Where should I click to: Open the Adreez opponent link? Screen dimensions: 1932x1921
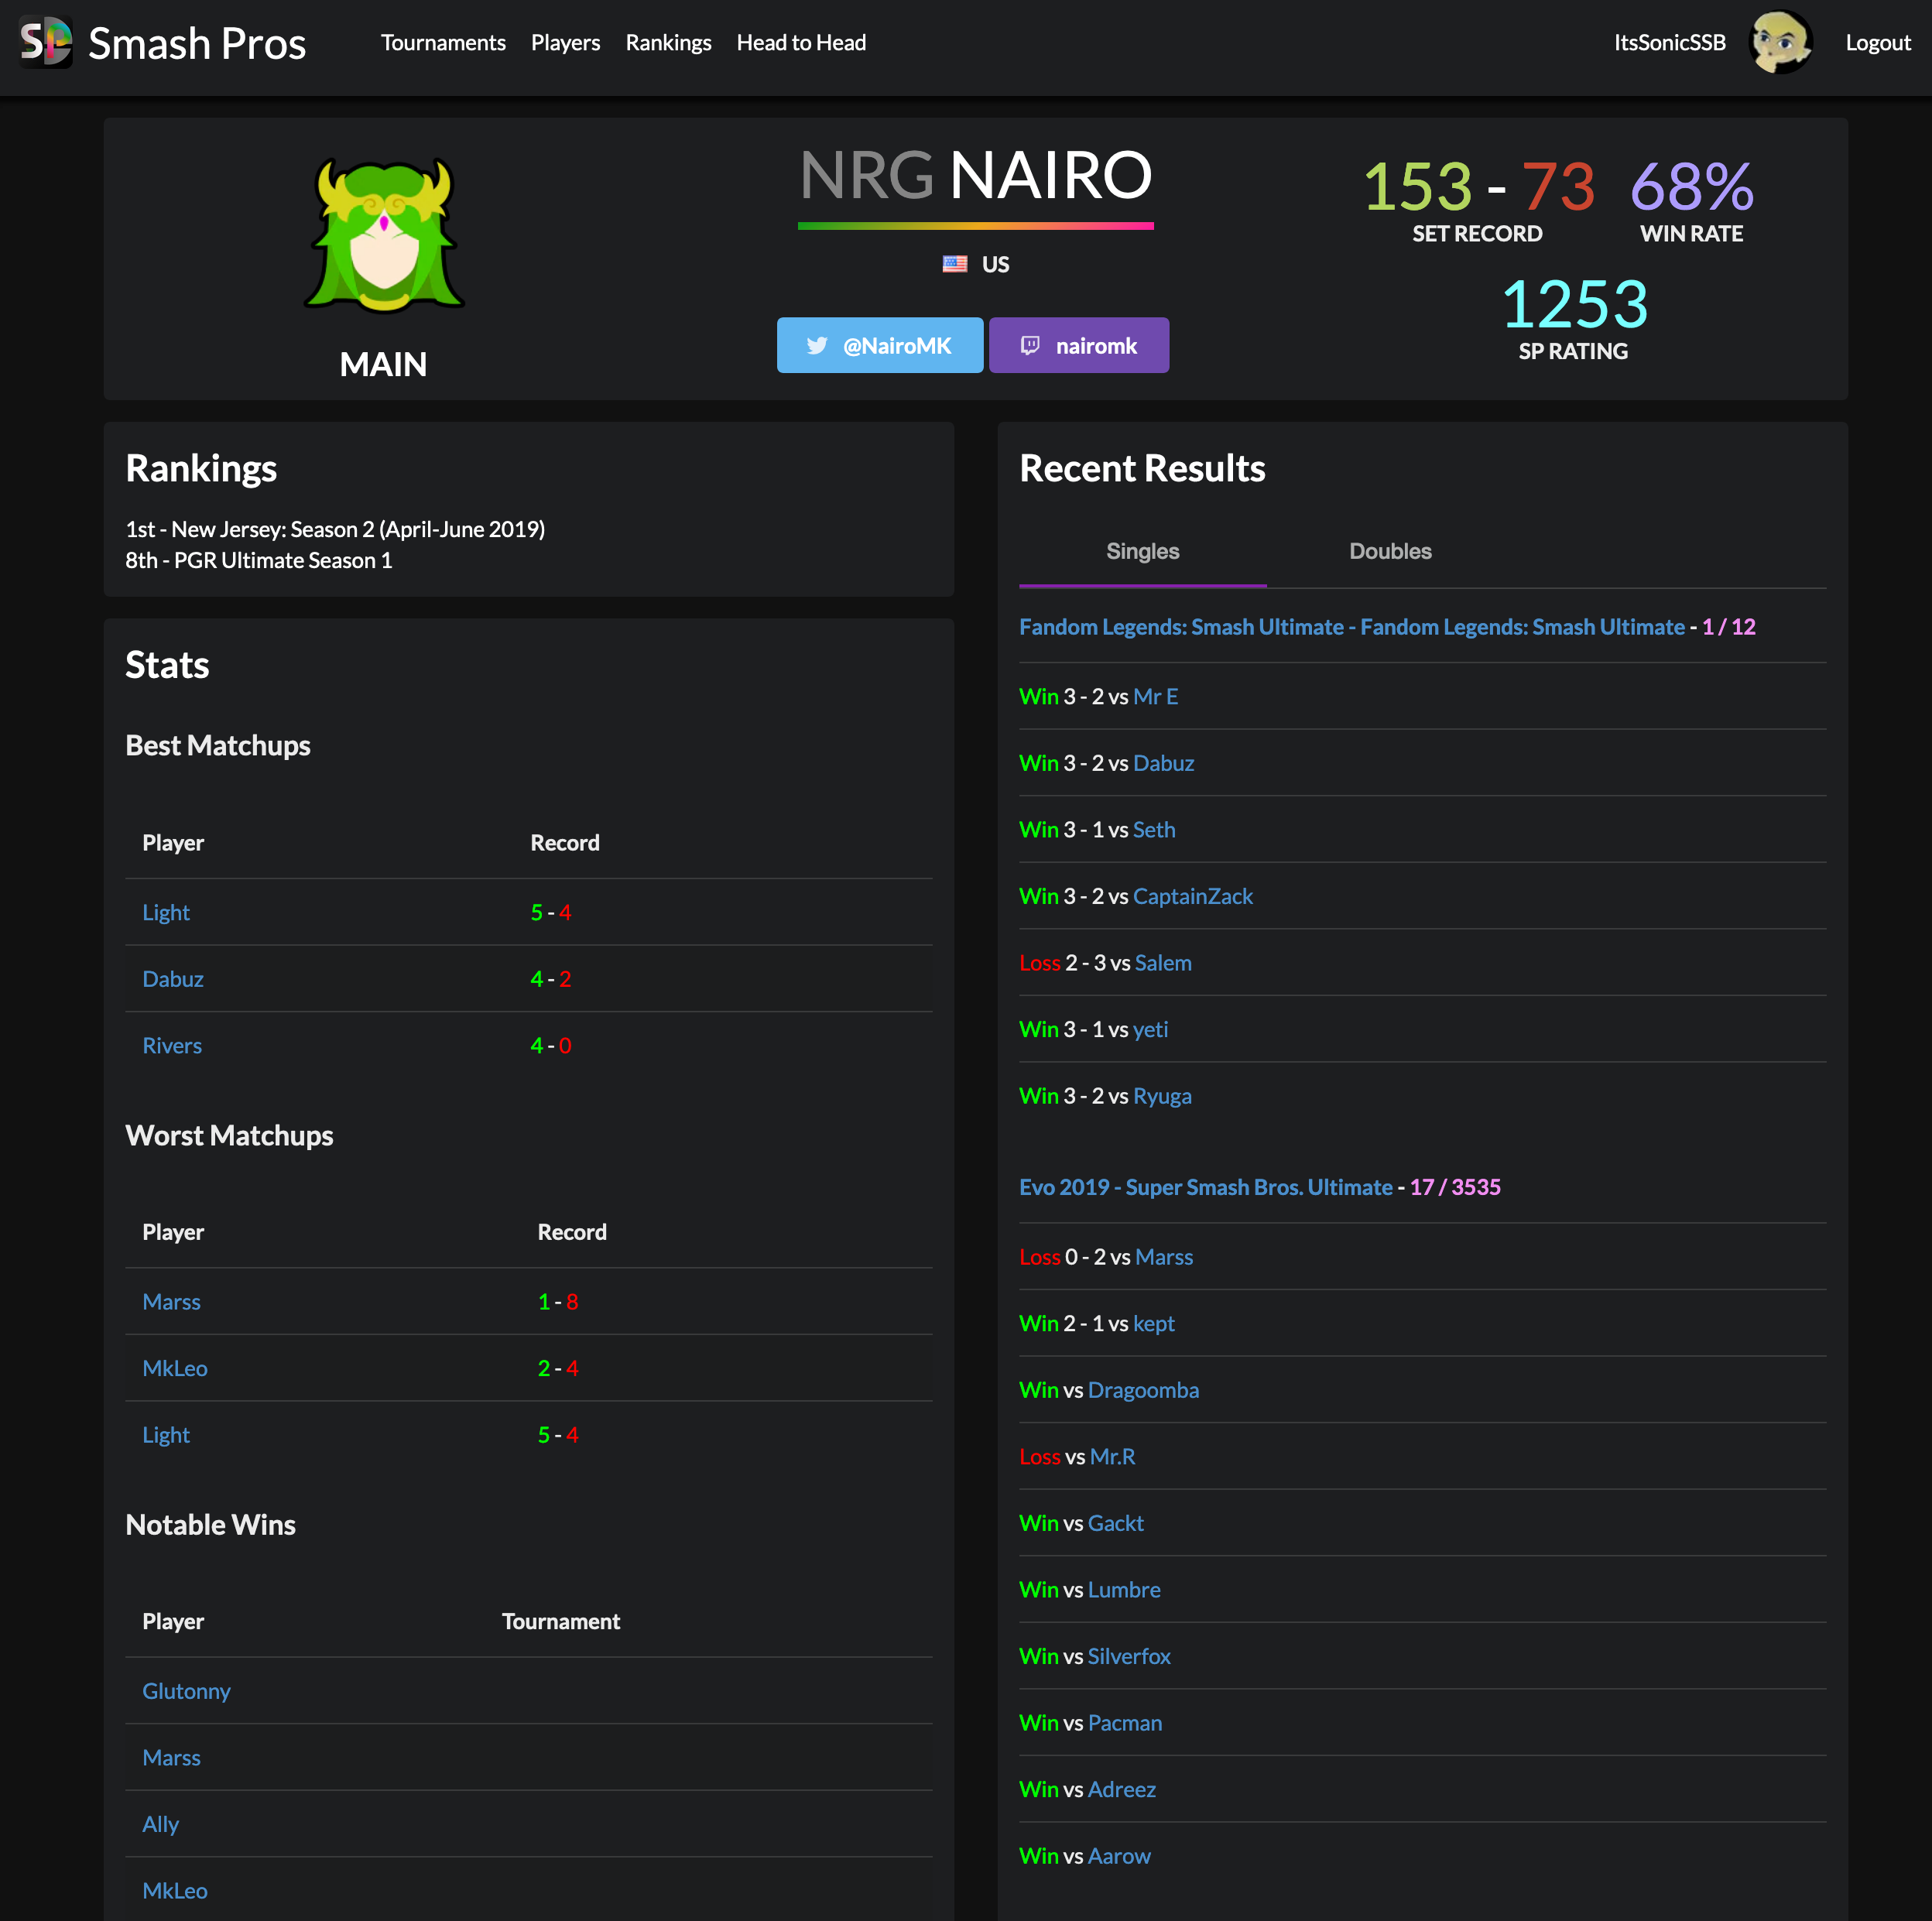1122,1789
